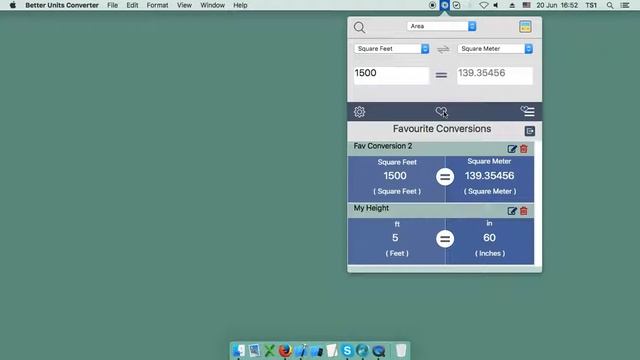Open Notification Center icon

point(625,5)
